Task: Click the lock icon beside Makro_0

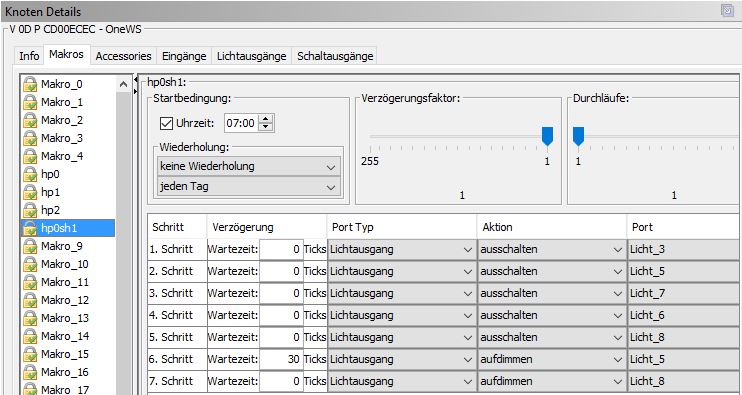Action: [30, 84]
